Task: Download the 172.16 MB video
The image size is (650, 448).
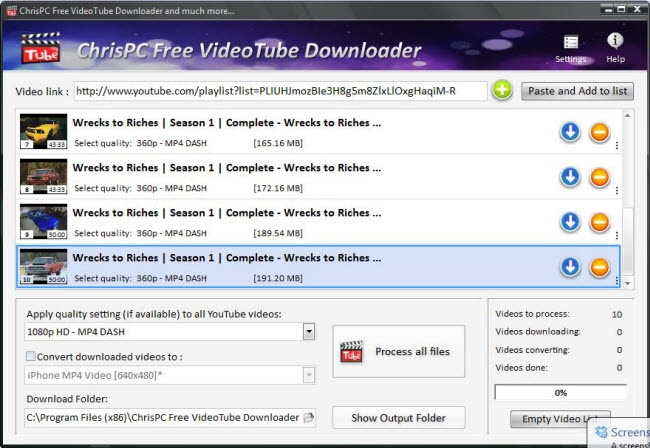Action: [570, 177]
